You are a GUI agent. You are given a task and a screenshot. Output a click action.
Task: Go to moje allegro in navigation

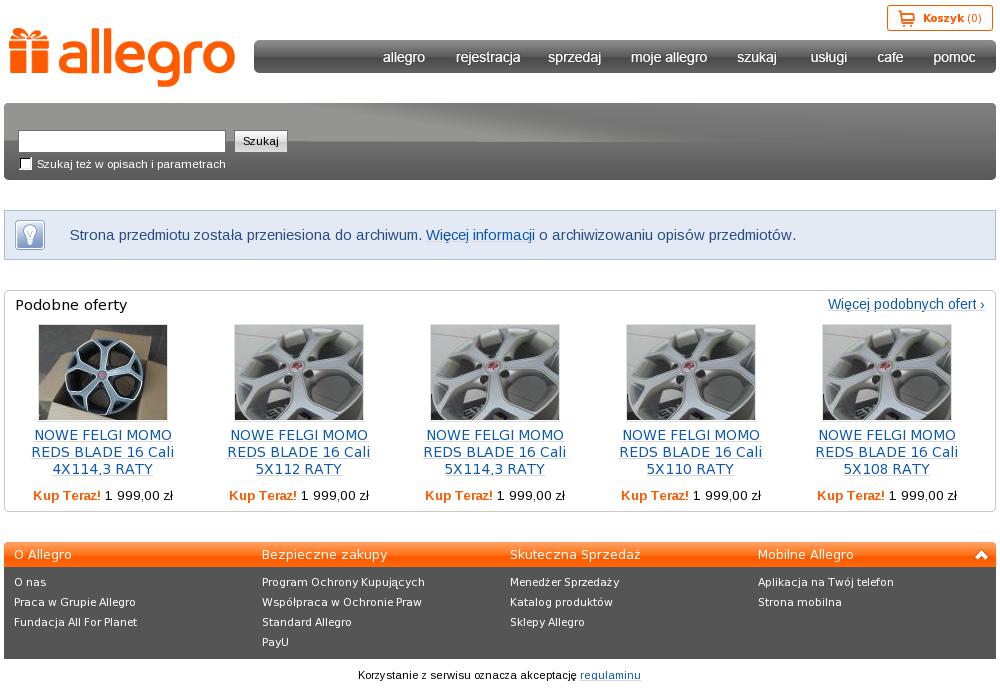[668, 57]
